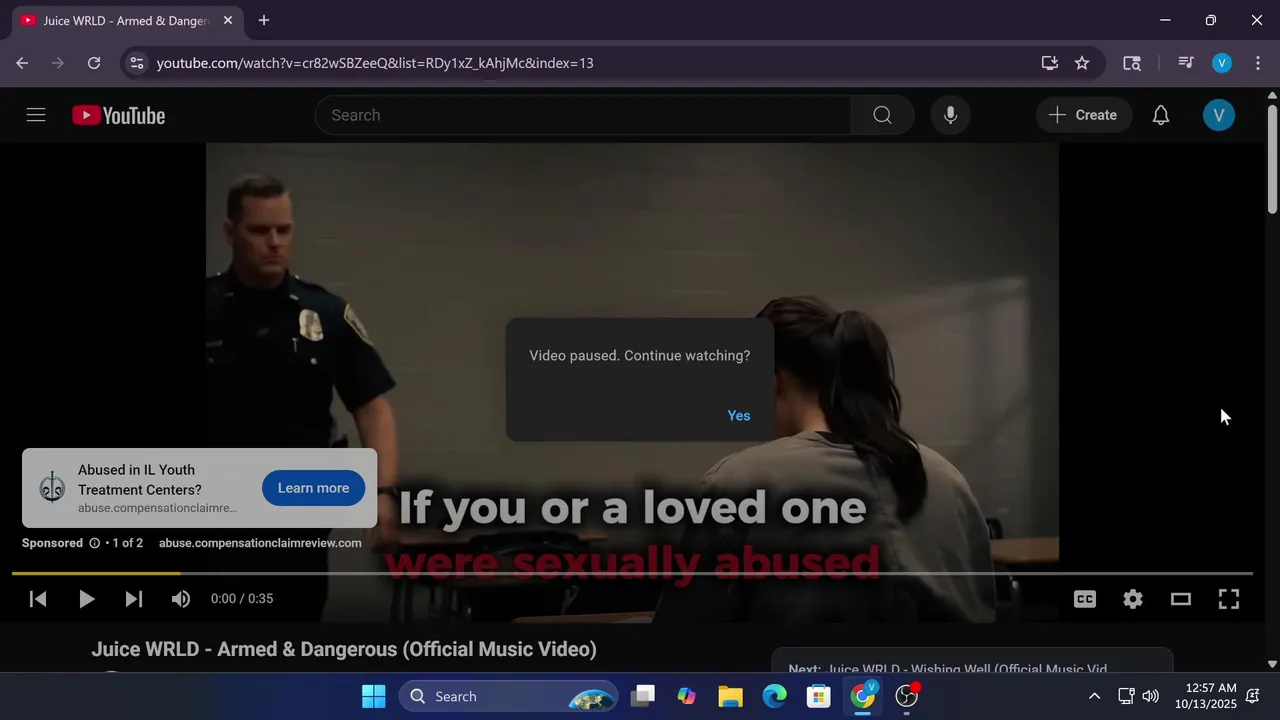The image size is (1280, 720).
Task: Skip to the next video
Action: [x=133, y=599]
